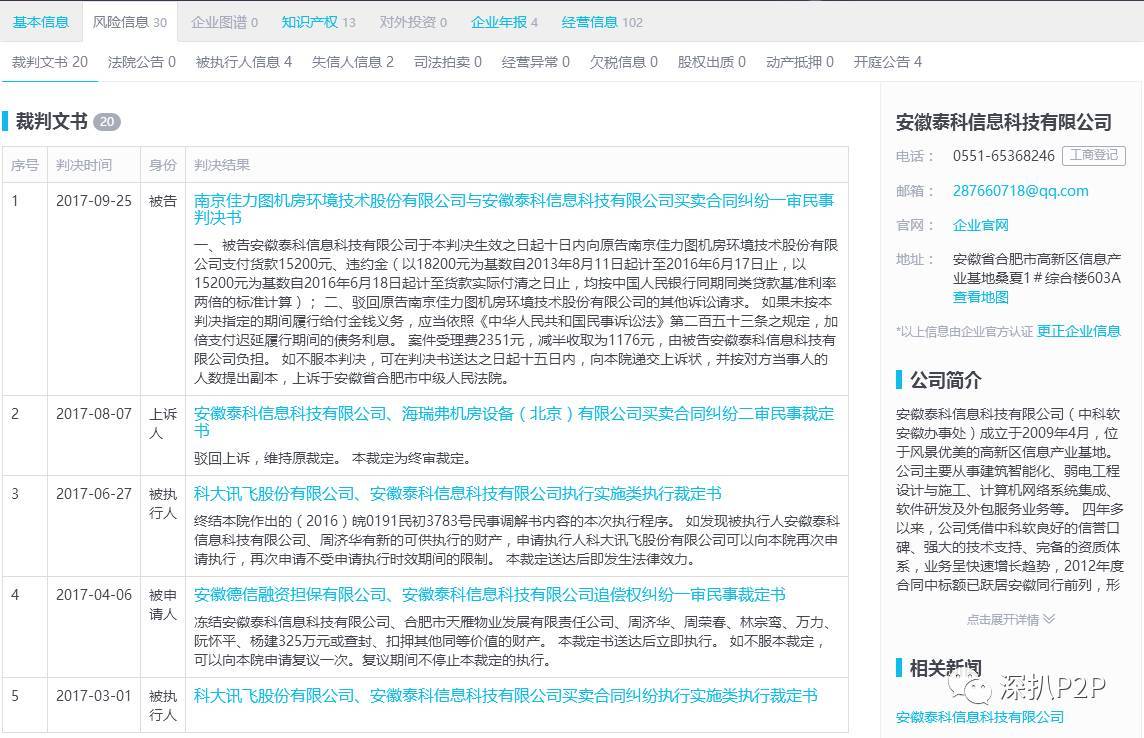
Task: Open 安徽德信融资担保 追偿权纠纷 裁定书 link
Action: pyautogui.click(x=490, y=594)
